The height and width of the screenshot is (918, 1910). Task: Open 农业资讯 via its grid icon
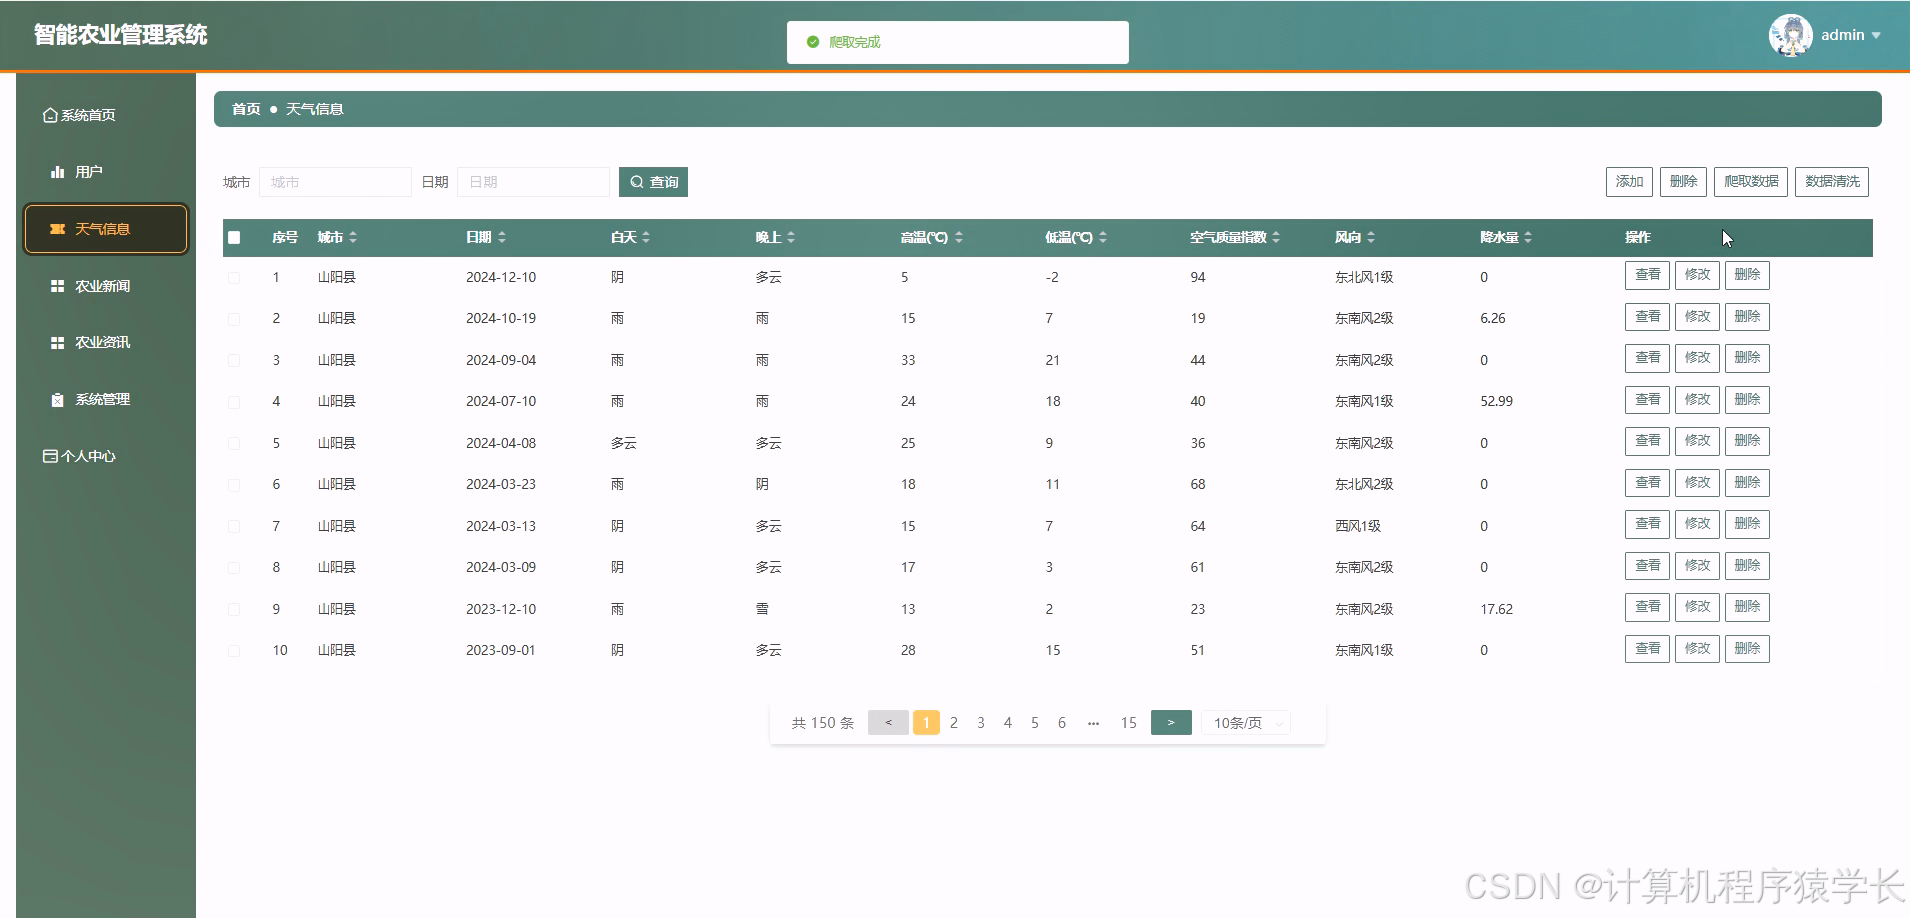tap(57, 342)
